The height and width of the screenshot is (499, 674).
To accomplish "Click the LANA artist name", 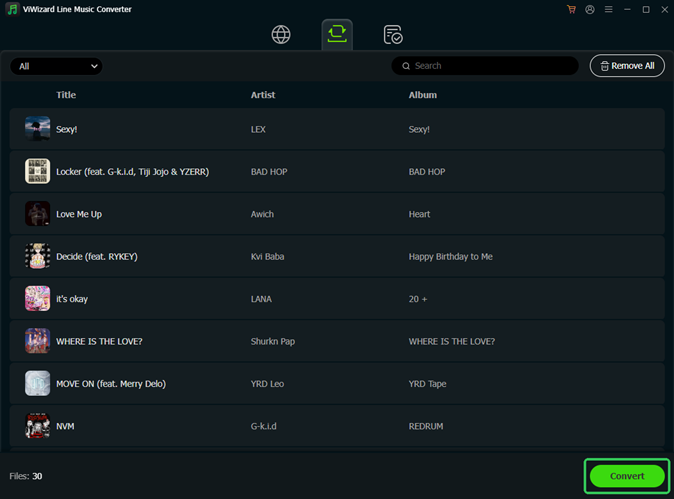I will coord(261,299).
